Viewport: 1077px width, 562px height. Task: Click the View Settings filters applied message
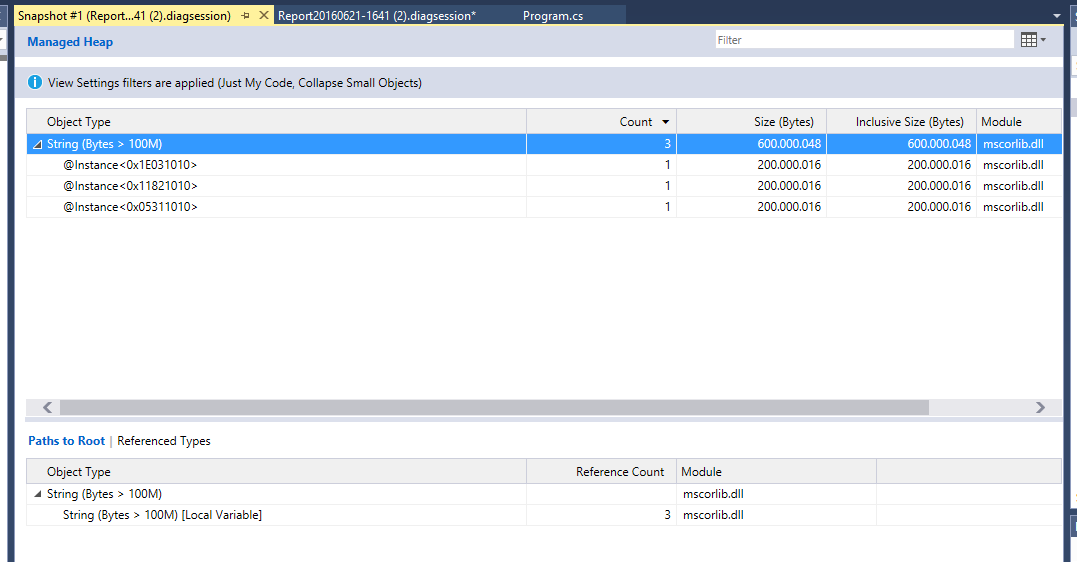[235, 82]
